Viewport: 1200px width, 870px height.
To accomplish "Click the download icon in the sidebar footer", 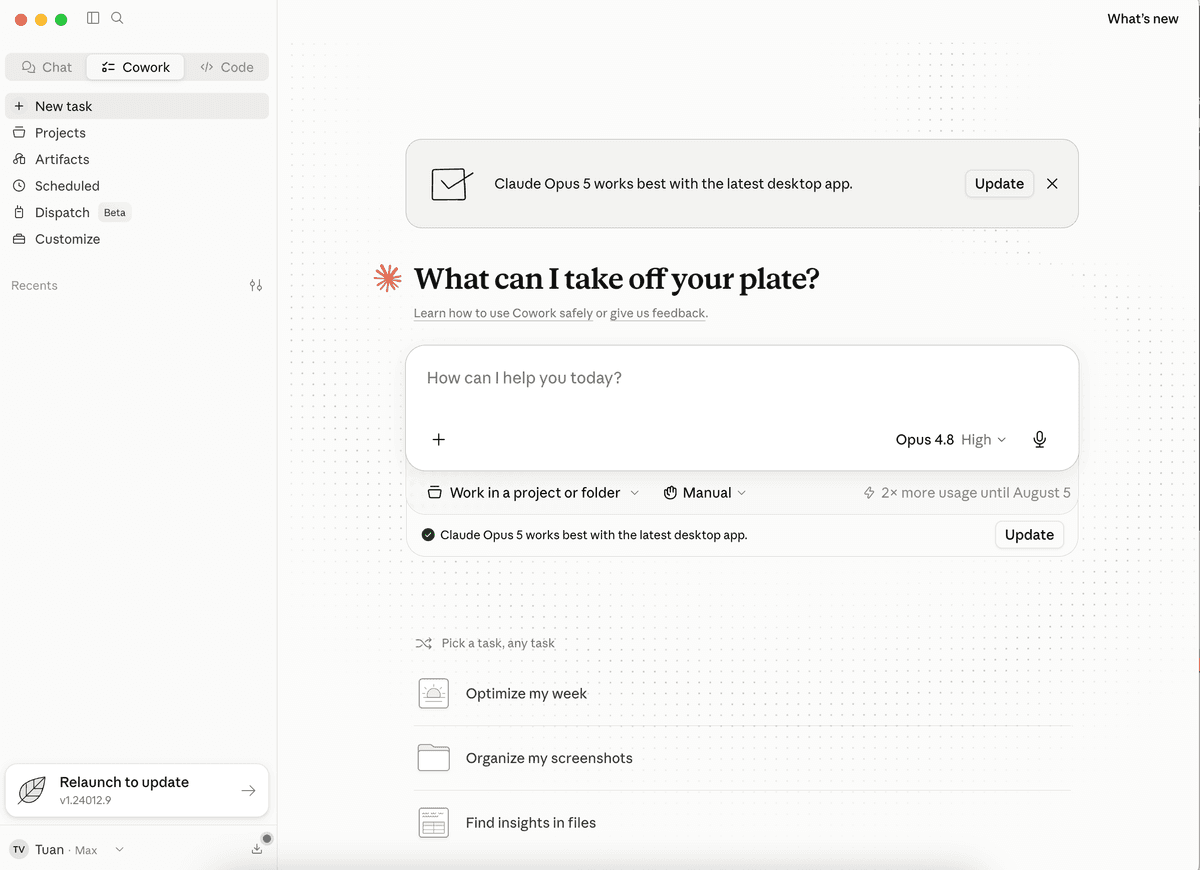I will tap(257, 849).
